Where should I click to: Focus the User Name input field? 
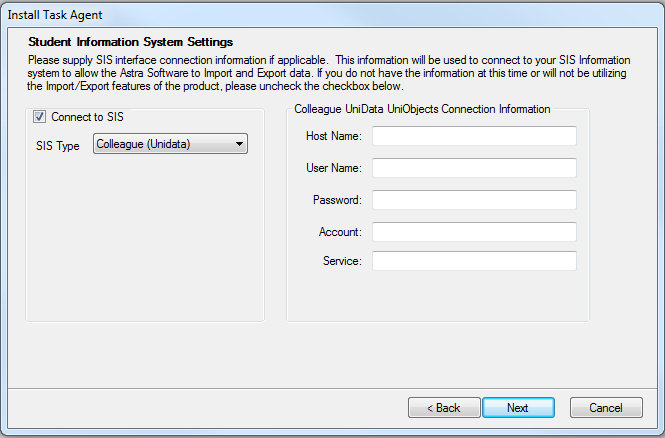click(474, 168)
